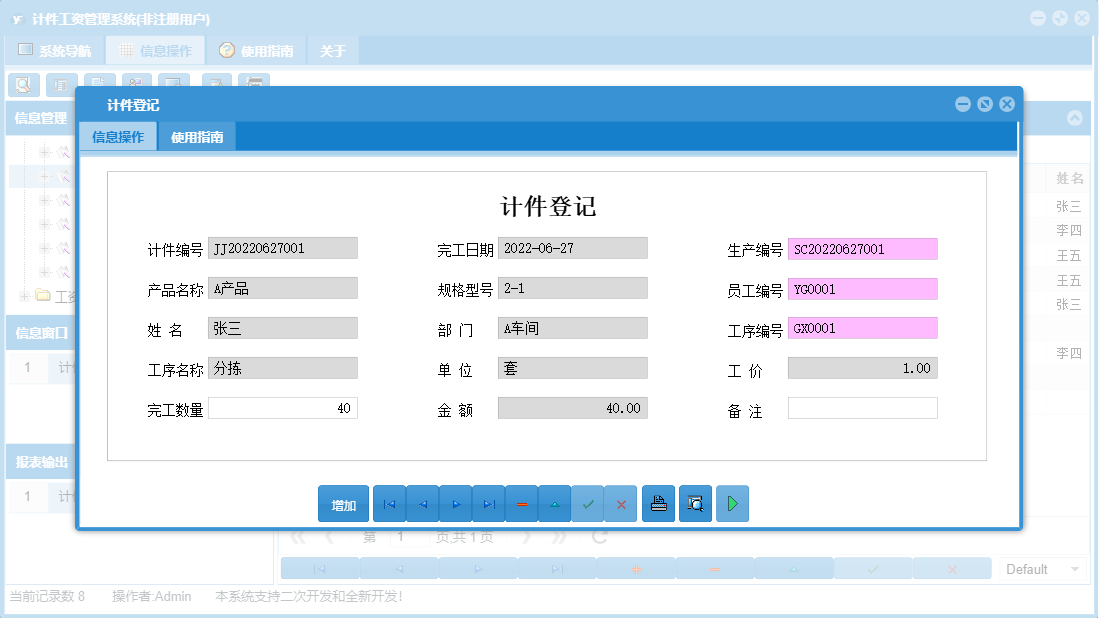
Task: Click the next record arrow icon
Action: coord(455,503)
